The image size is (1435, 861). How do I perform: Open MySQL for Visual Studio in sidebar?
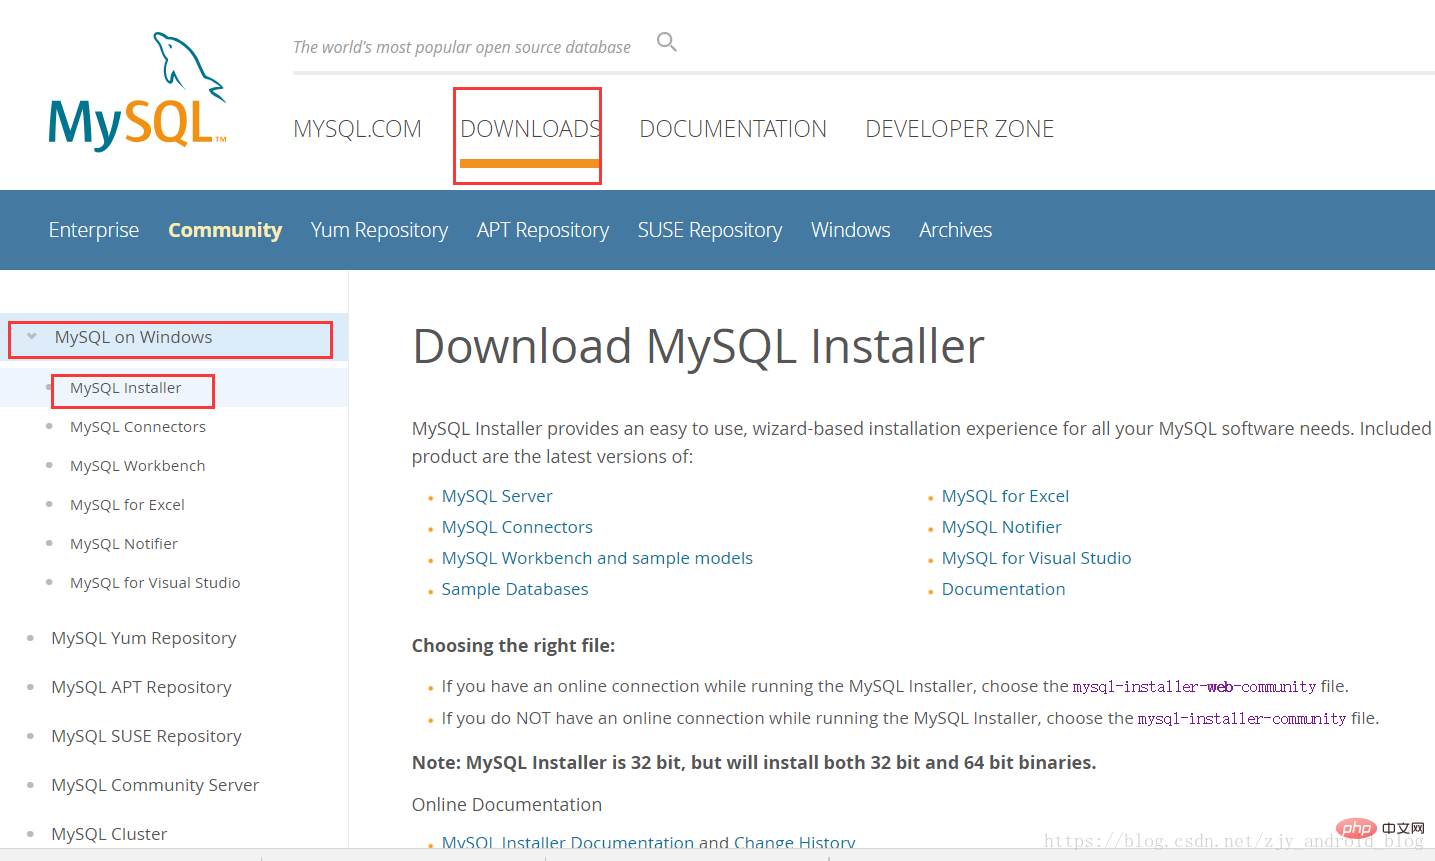click(x=155, y=583)
